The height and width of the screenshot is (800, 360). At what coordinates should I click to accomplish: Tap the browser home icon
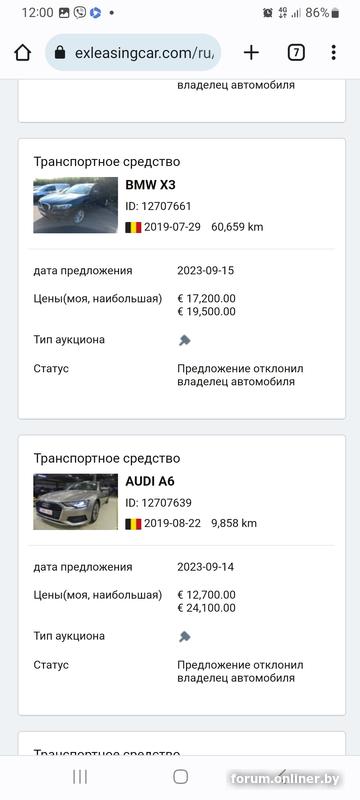[x=22, y=53]
